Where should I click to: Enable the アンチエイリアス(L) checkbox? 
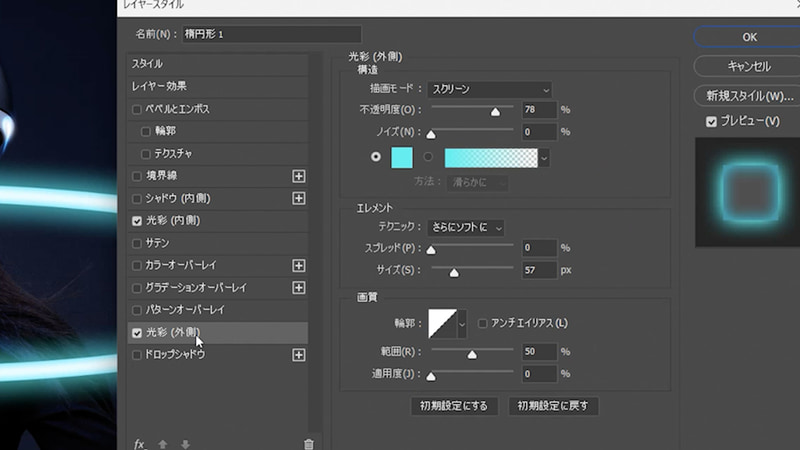coord(482,323)
